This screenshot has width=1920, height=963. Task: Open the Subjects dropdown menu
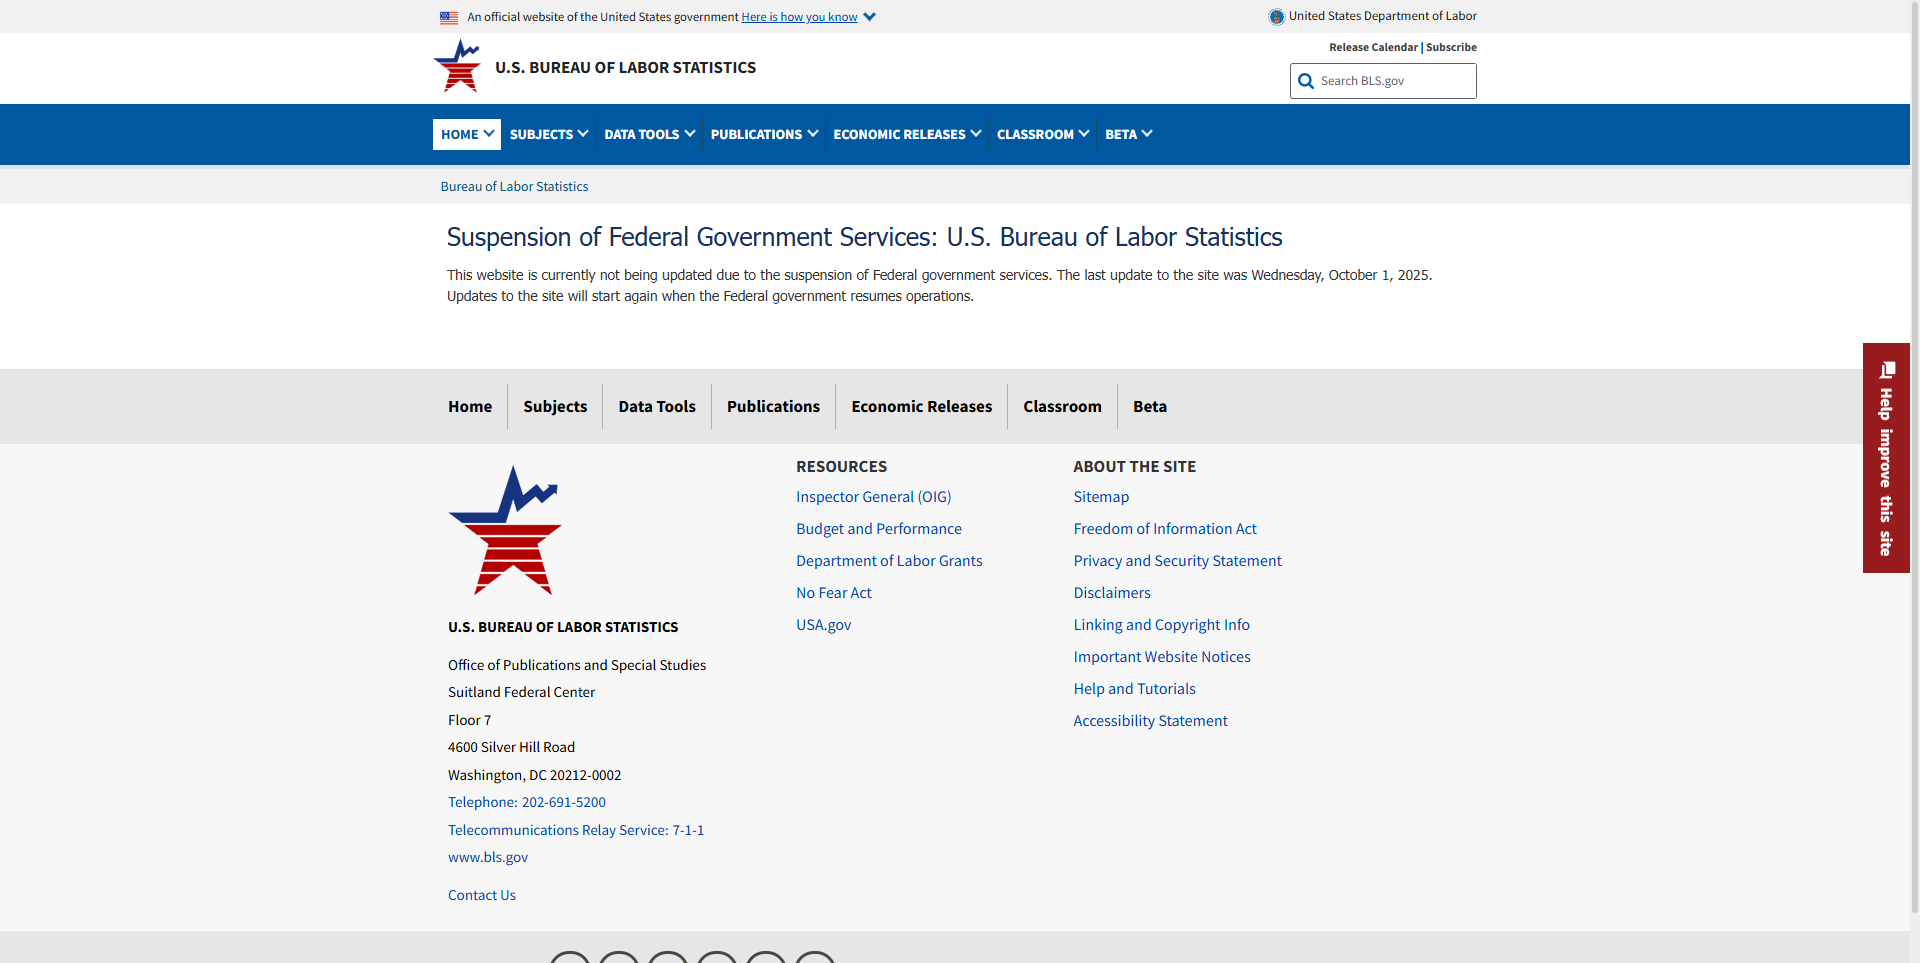549,134
